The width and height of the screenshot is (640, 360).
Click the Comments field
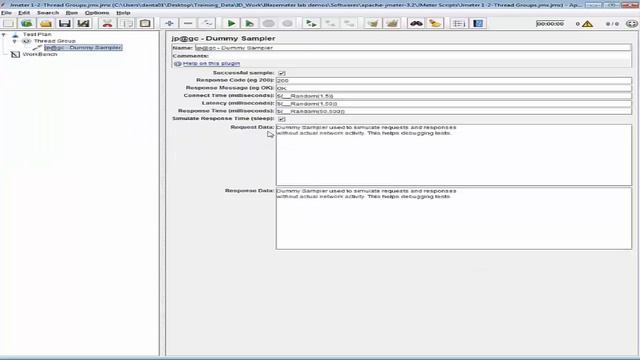(x=420, y=56)
